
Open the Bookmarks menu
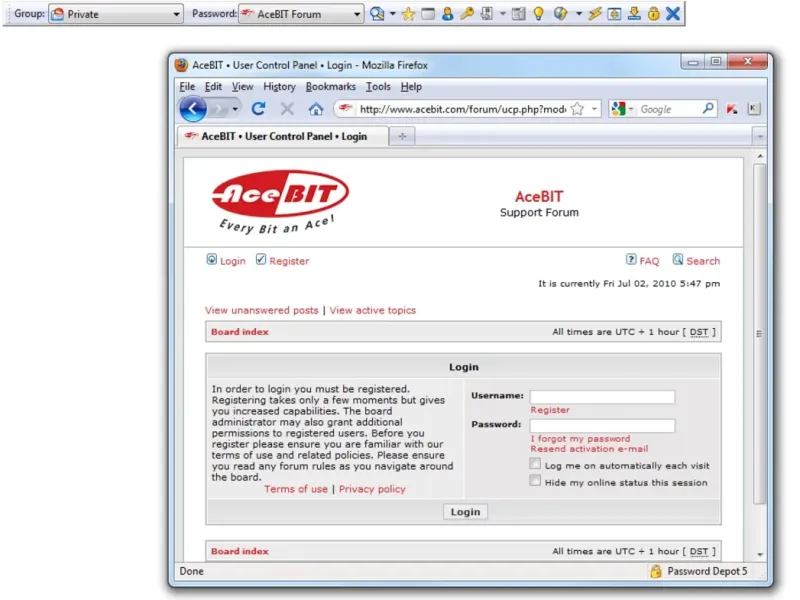coord(331,87)
